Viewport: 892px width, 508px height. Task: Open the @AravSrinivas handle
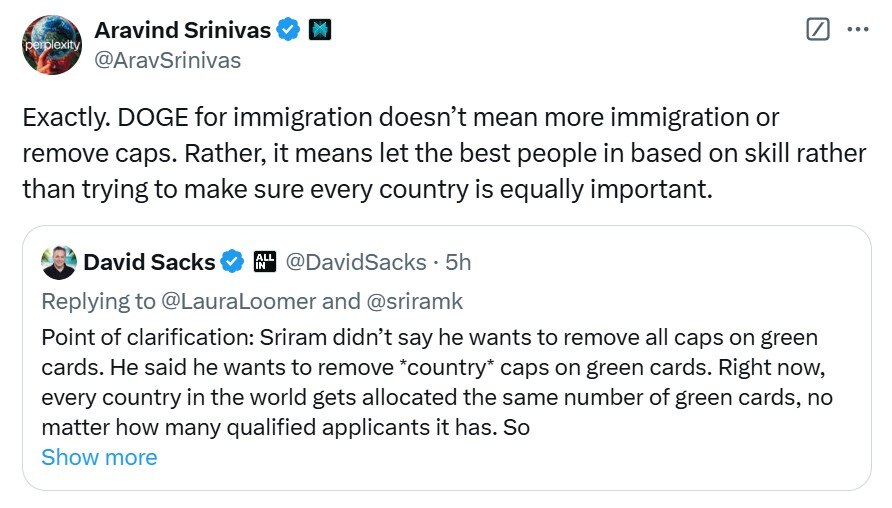[x=167, y=60]
